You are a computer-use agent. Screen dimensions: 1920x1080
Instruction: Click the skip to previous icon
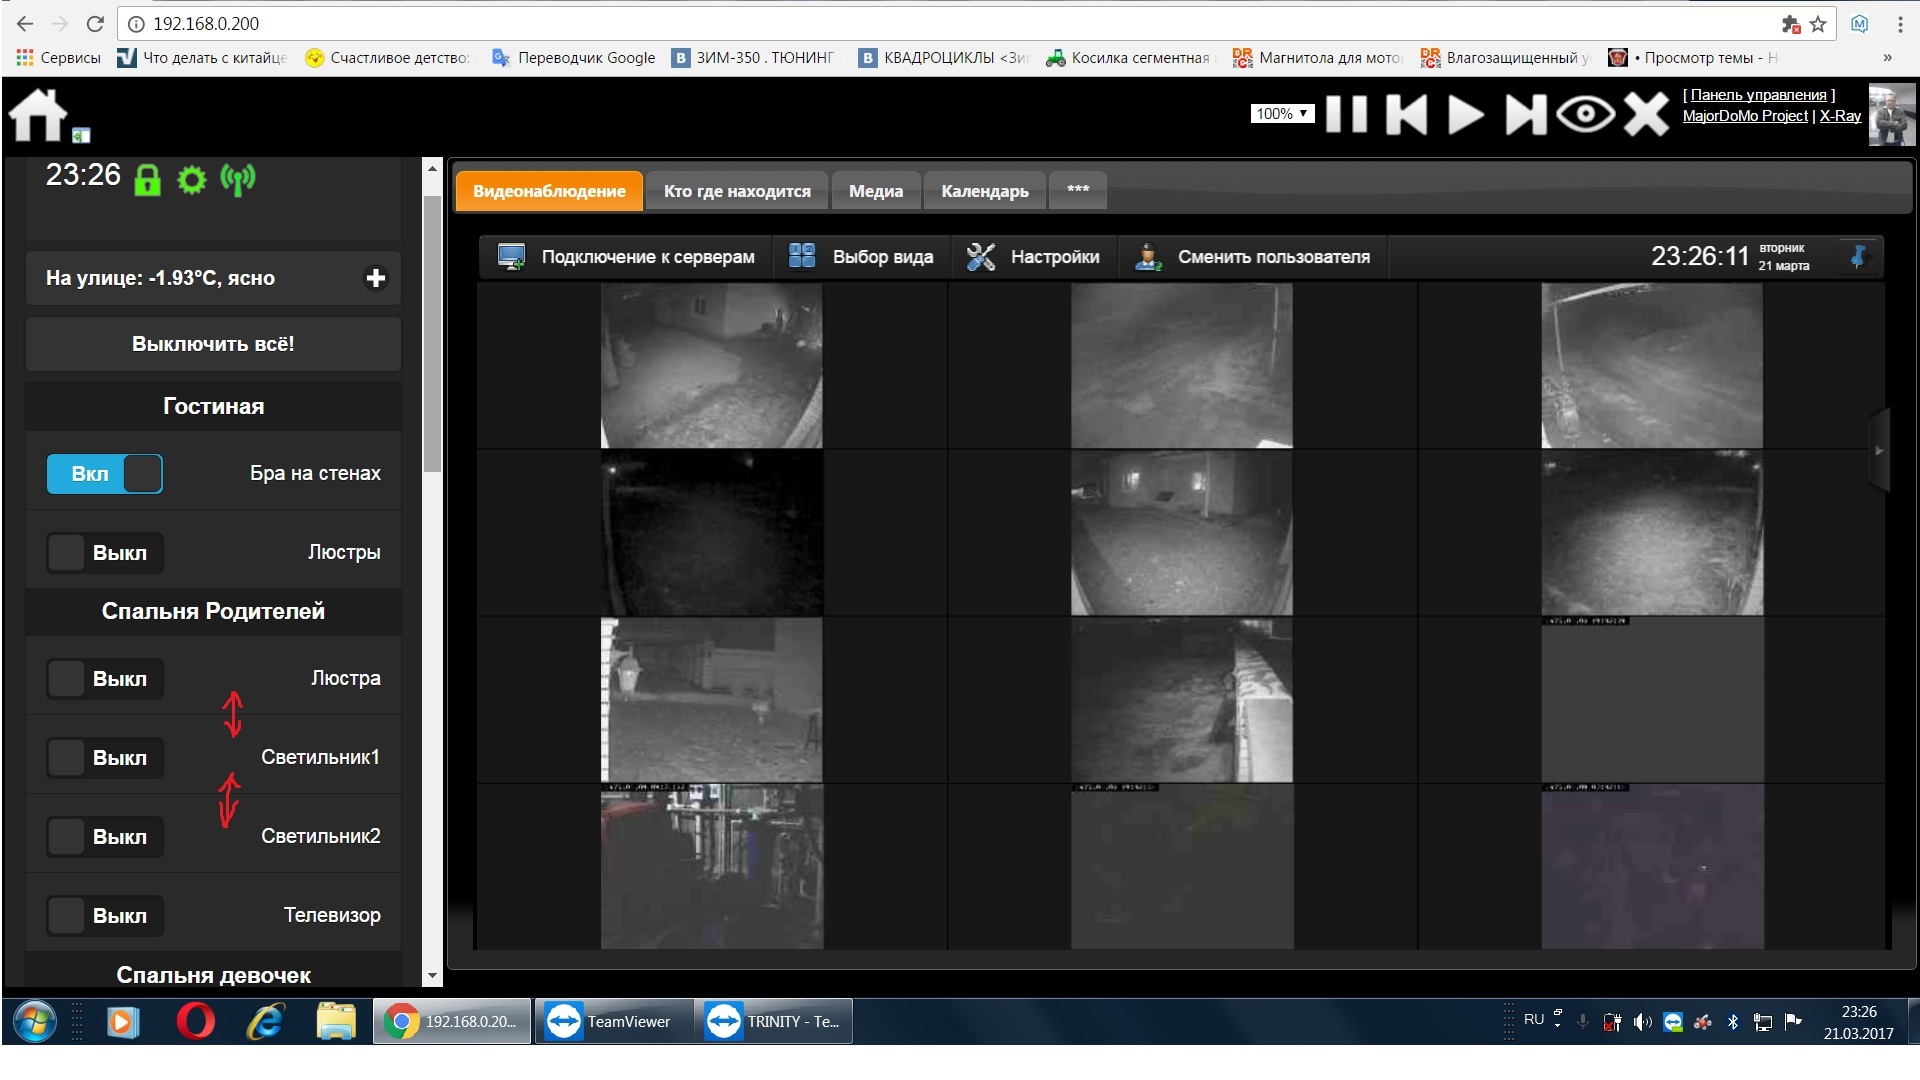point(1406,114)
